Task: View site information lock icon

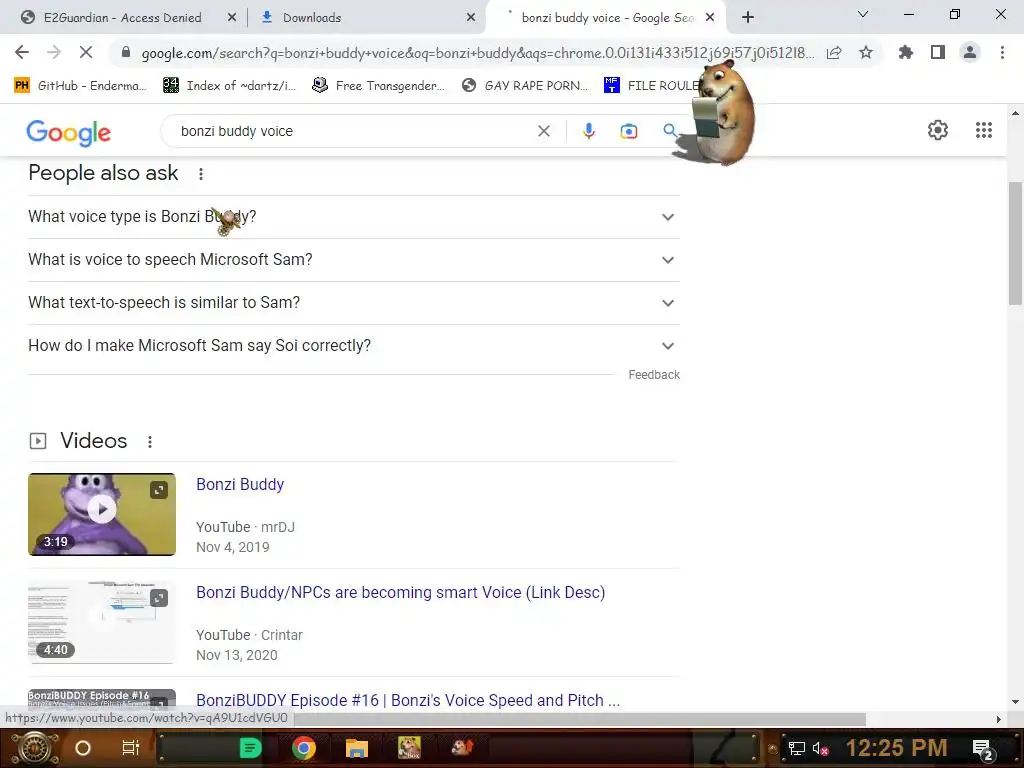Action: tap(126, 53)
